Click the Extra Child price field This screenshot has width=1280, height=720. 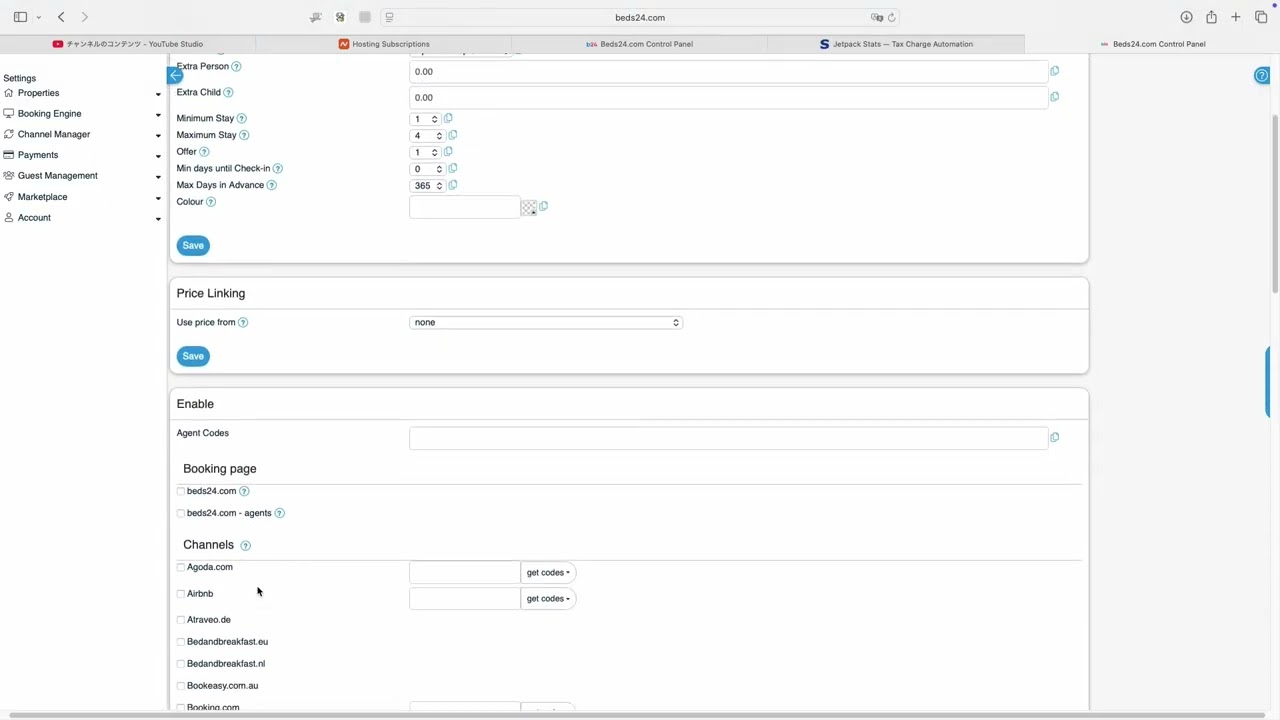click(728, 98)
